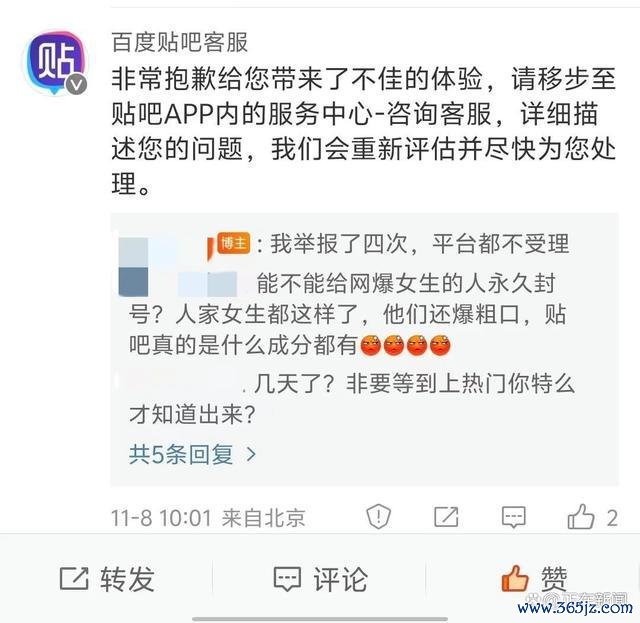The width and height of the screenshot is (640, 623).
Task: Tap the 评论 comment button
Action: (320, 579)
